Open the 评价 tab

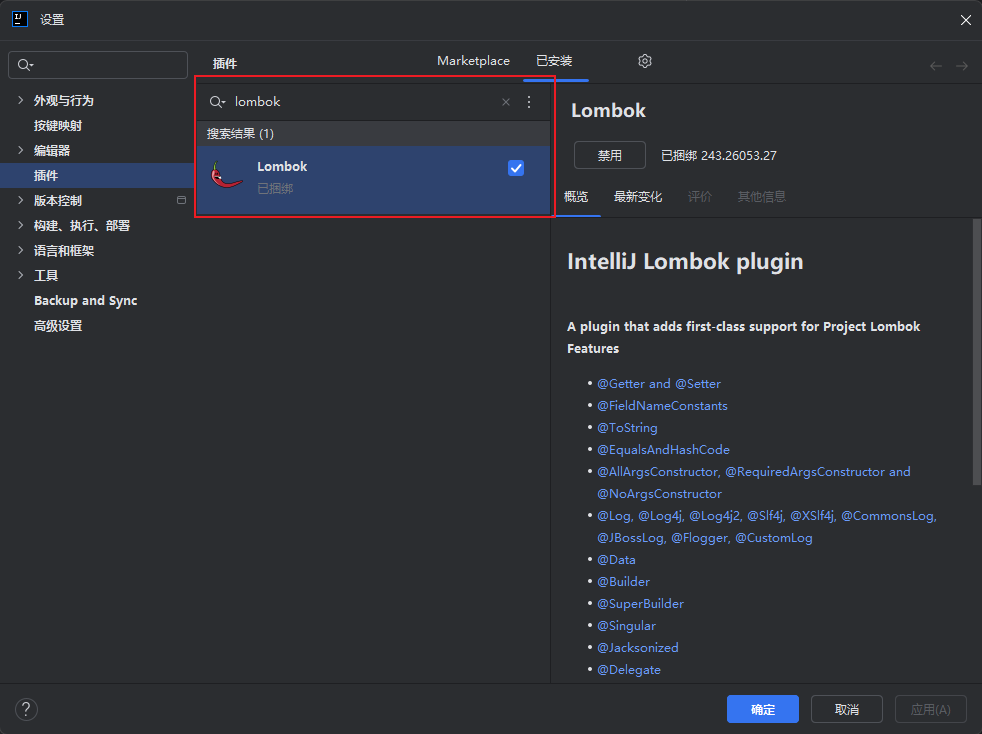[x=700, y=197]
